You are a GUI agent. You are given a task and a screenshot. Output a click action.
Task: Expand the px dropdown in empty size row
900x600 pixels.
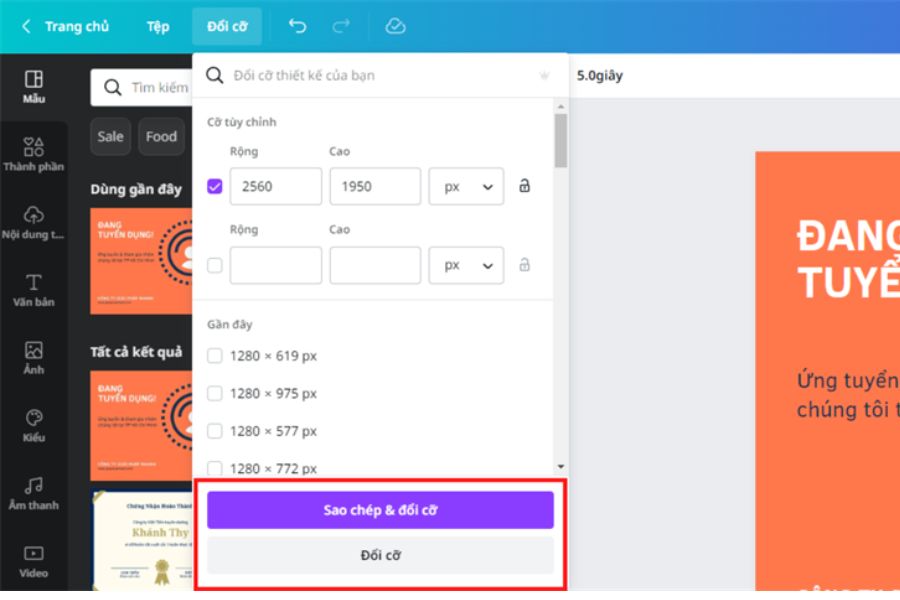point(466,265)
